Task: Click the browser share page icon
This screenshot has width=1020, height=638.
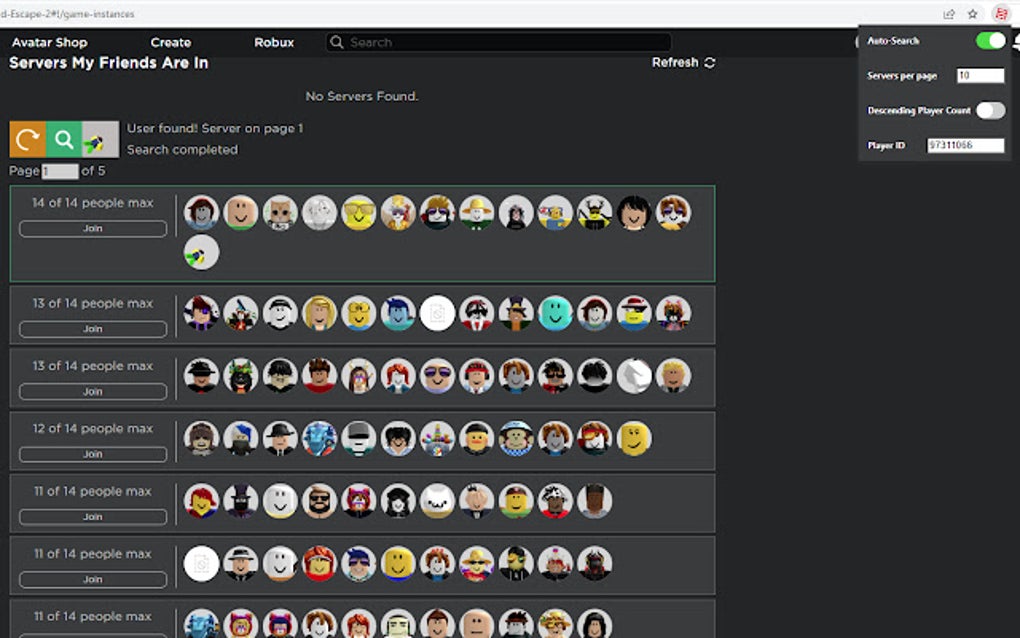Action: 949,14
